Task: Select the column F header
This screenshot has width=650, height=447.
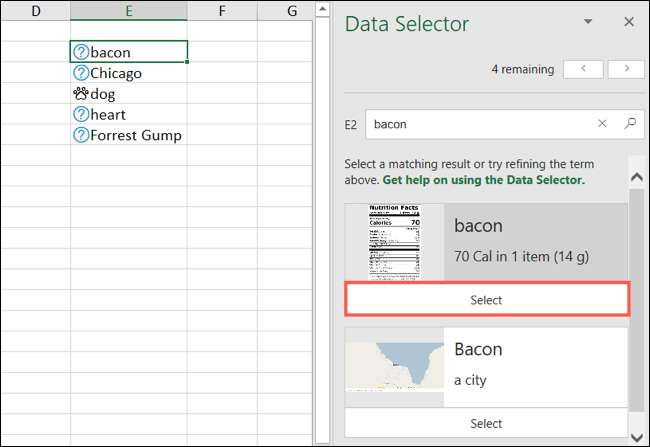Action: pos(221,11)
